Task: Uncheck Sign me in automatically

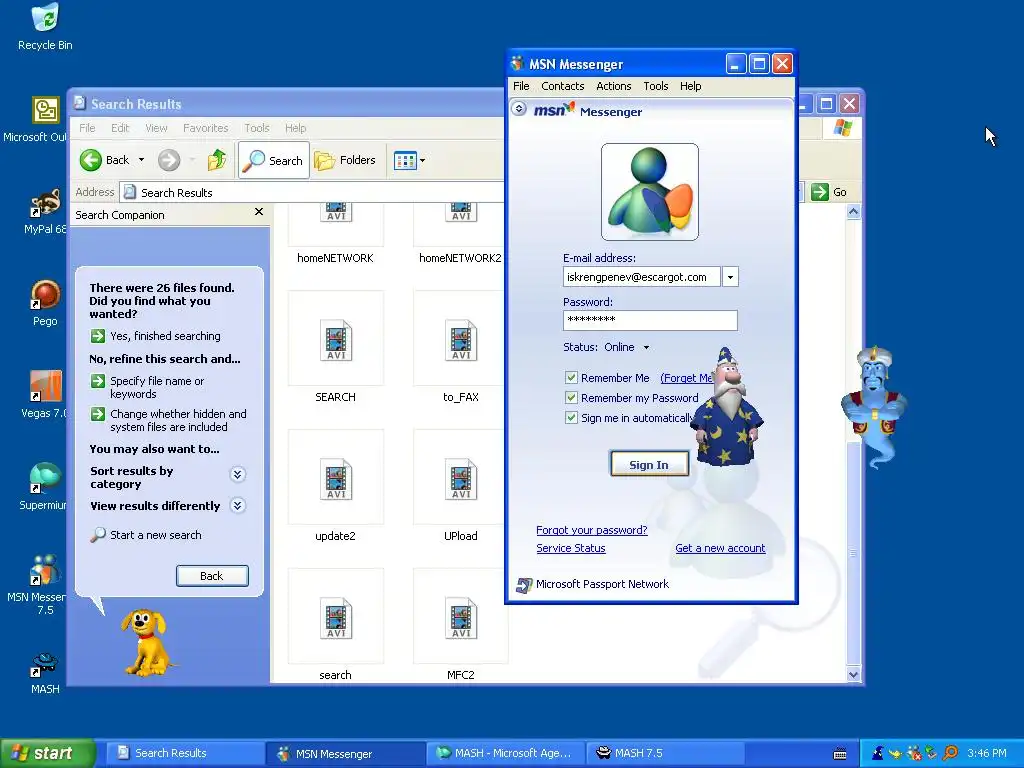Action: pyautogui.click(x=571, y=418)
